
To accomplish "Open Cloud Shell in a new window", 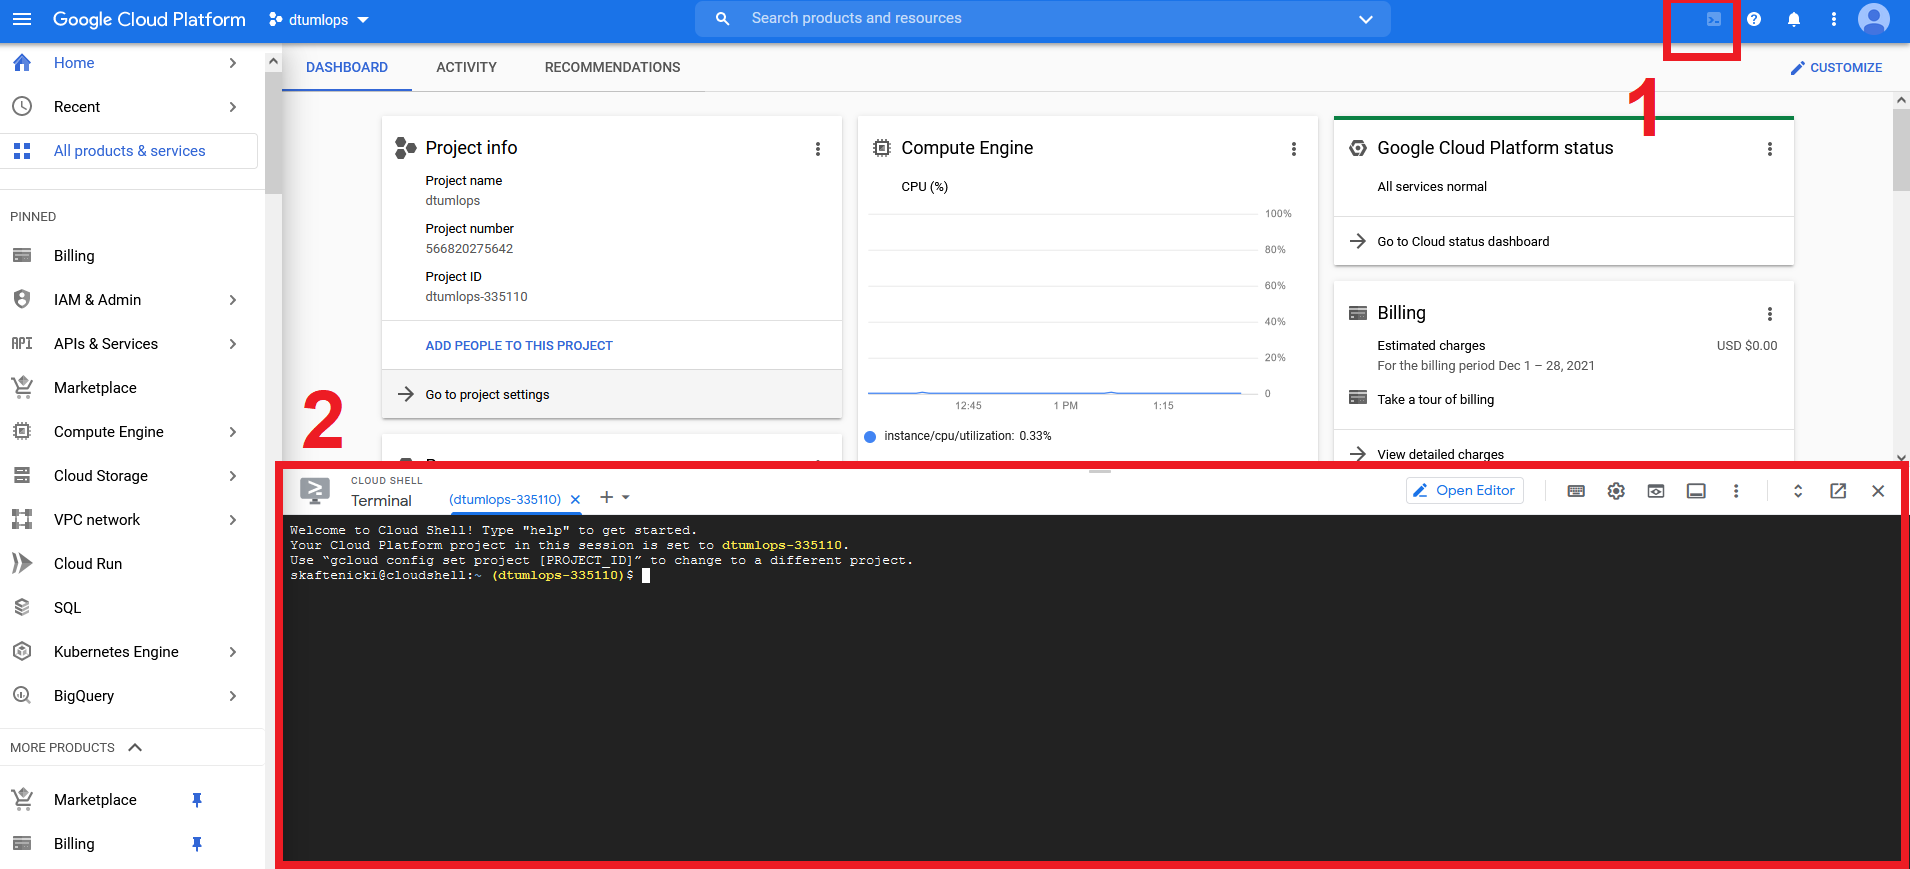I will click(1838, 491).
